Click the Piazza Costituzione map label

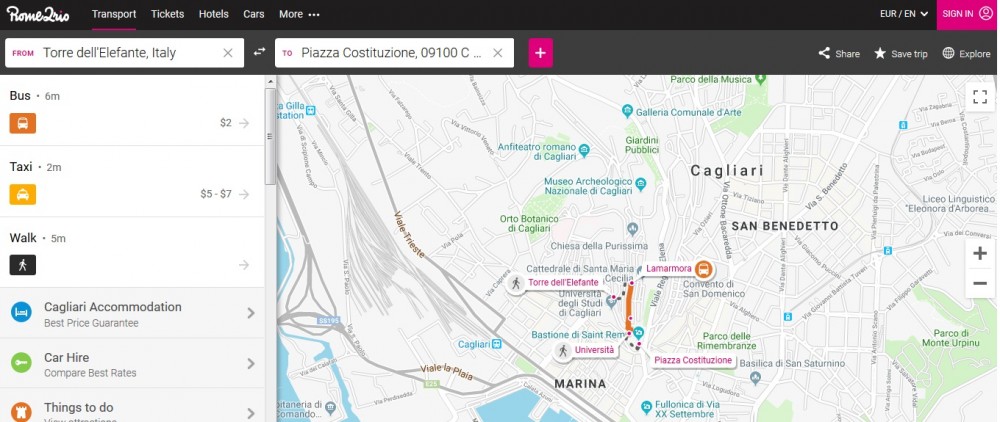tap(693, 360)
